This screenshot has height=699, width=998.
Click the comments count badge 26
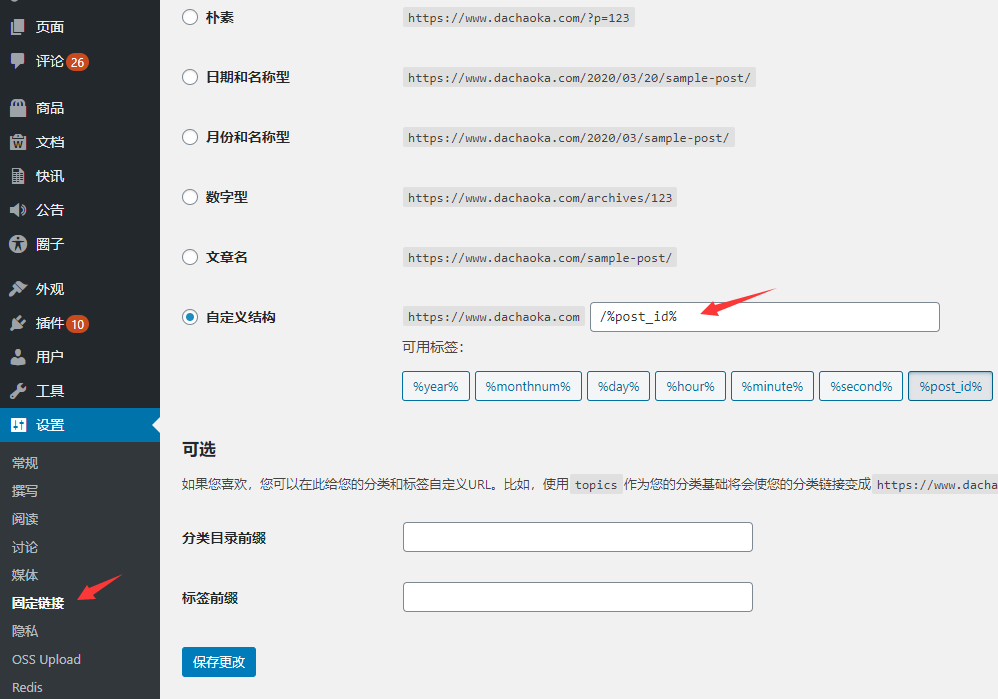[78, 62]
